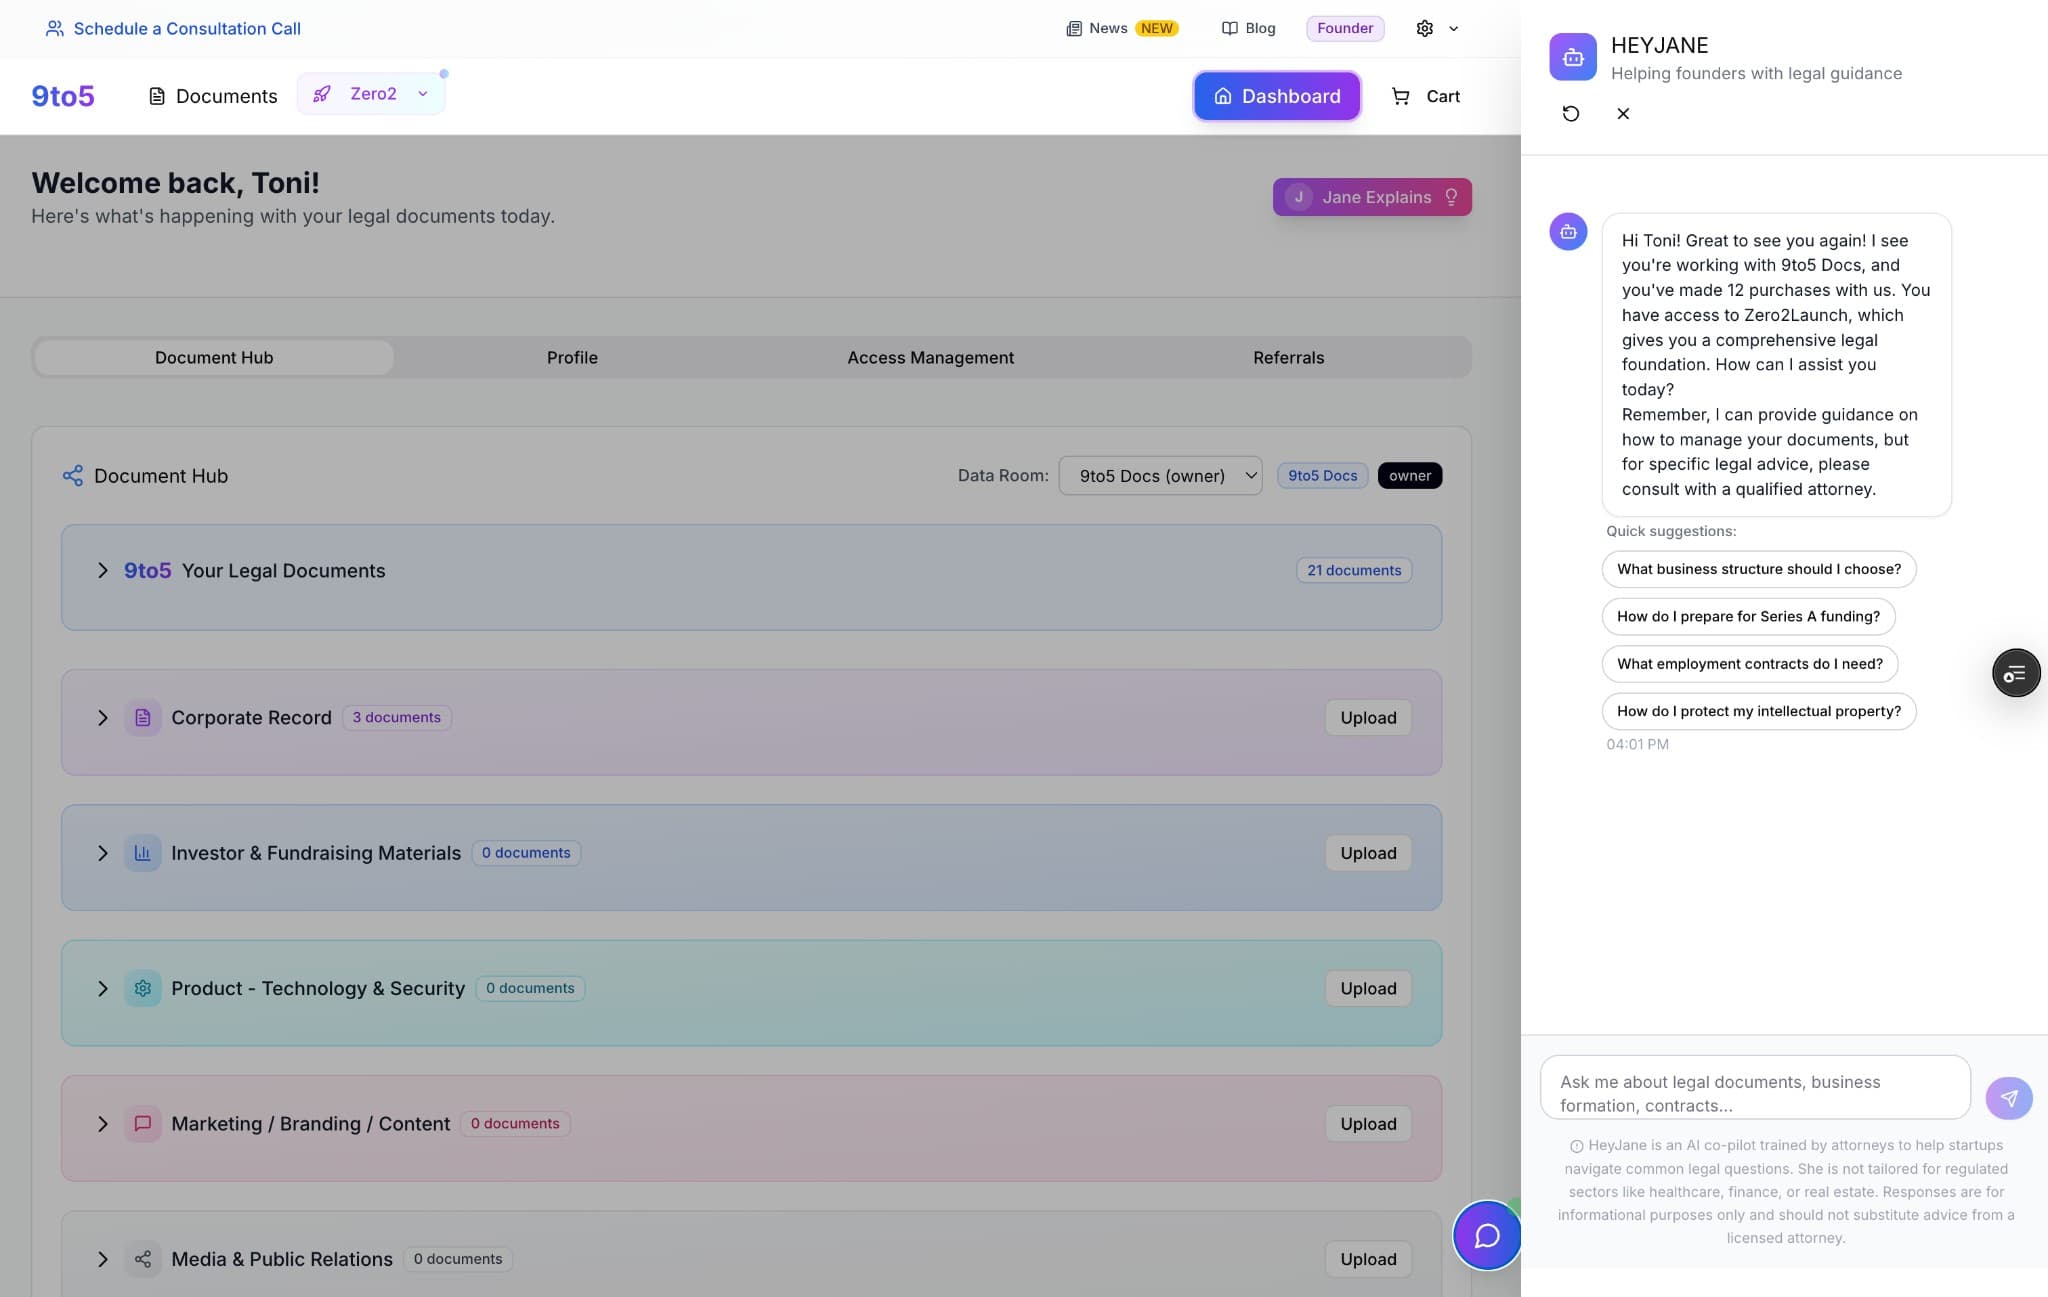The image size is (2048, 1297).
Task: Switch to the Profile tab
Action: coord(572,358)
